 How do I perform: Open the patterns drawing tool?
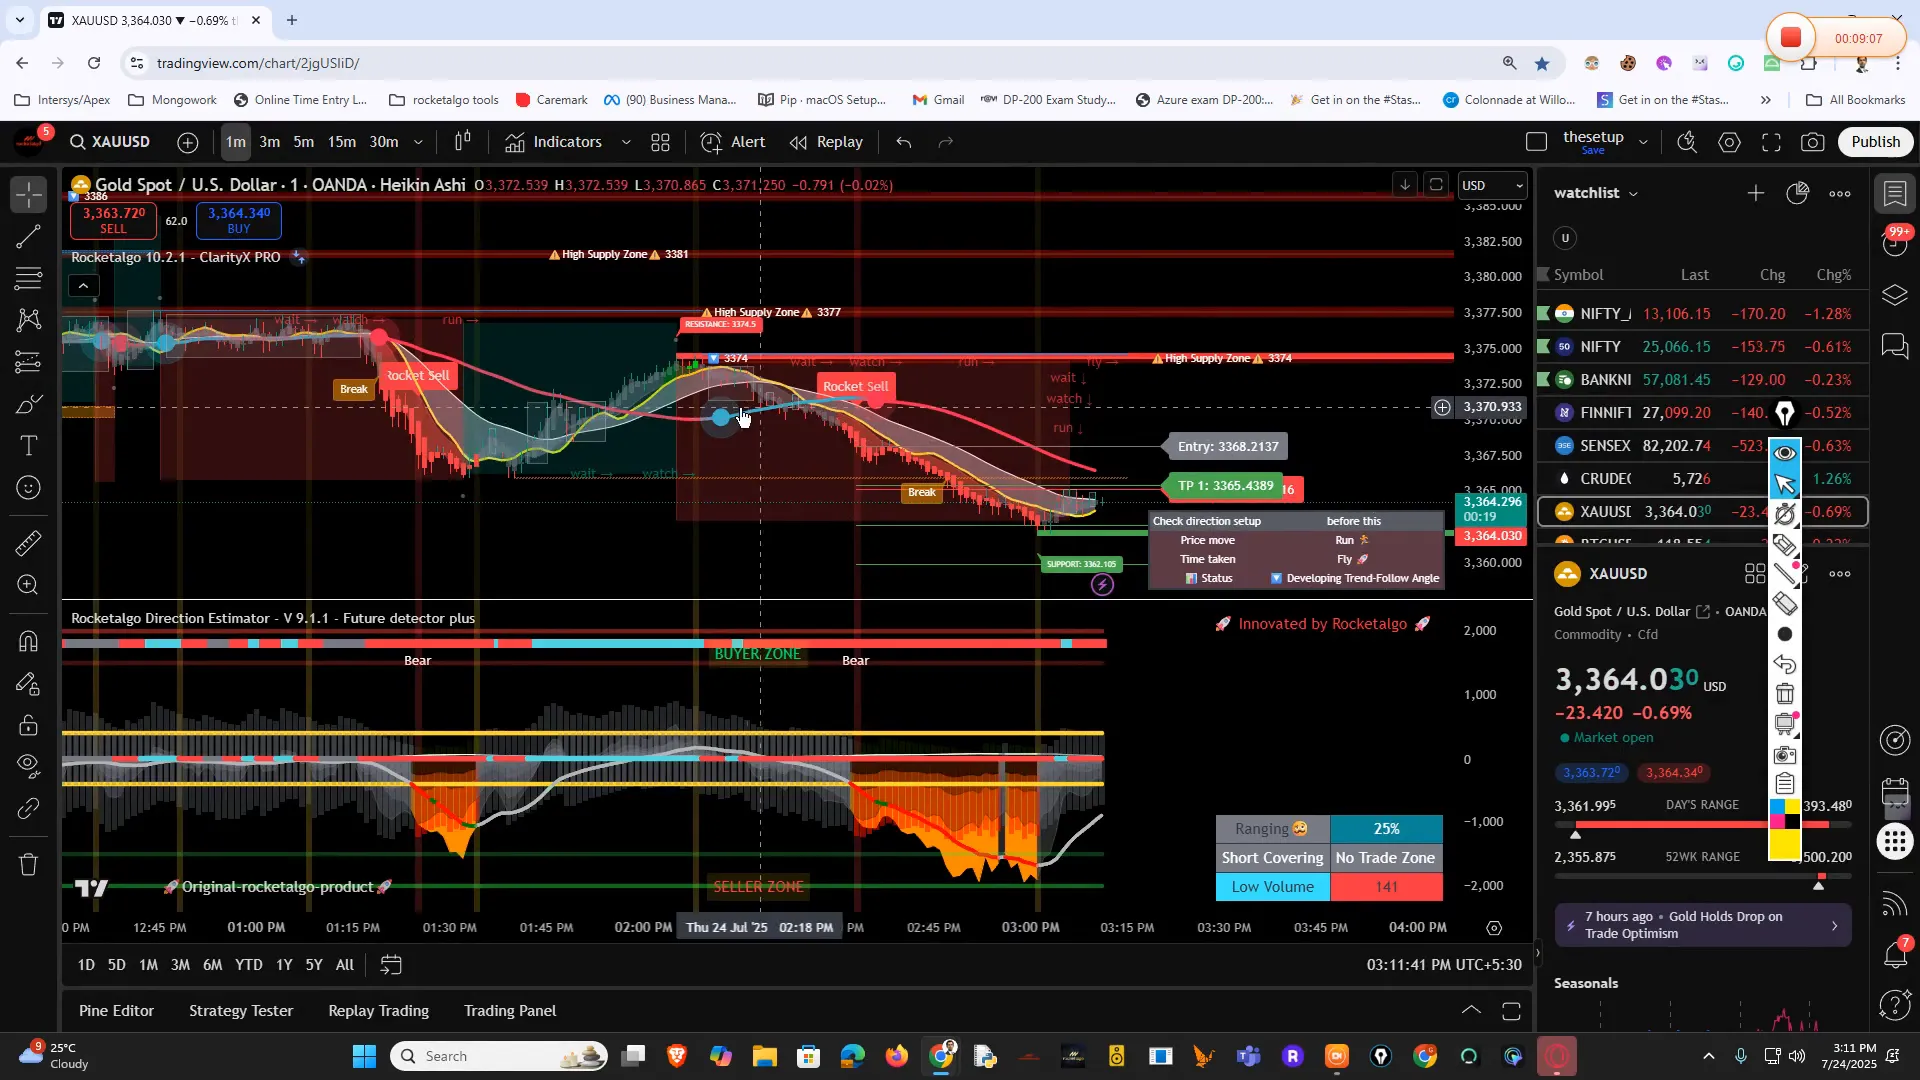[x=29, y=320]
